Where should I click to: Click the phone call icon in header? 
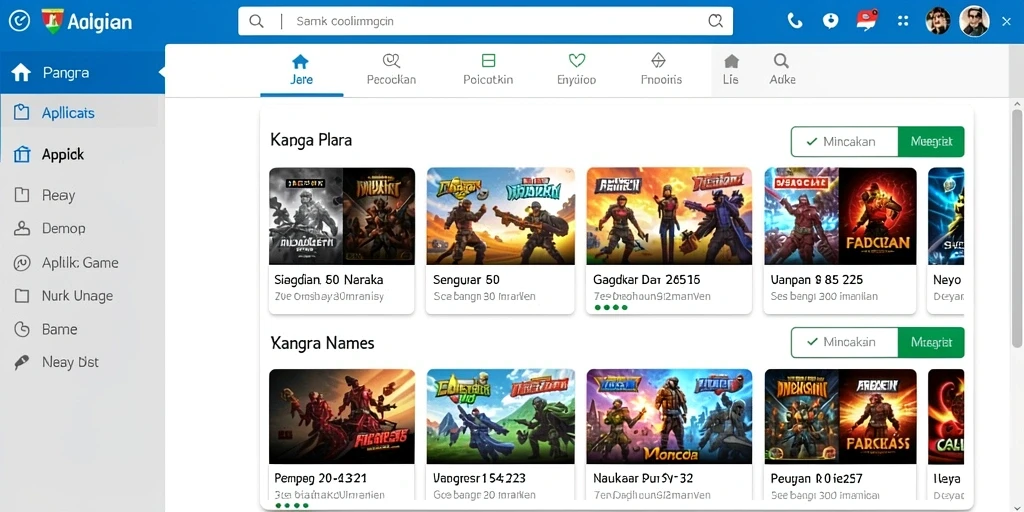pyautogui.click(x=795, y=21)
